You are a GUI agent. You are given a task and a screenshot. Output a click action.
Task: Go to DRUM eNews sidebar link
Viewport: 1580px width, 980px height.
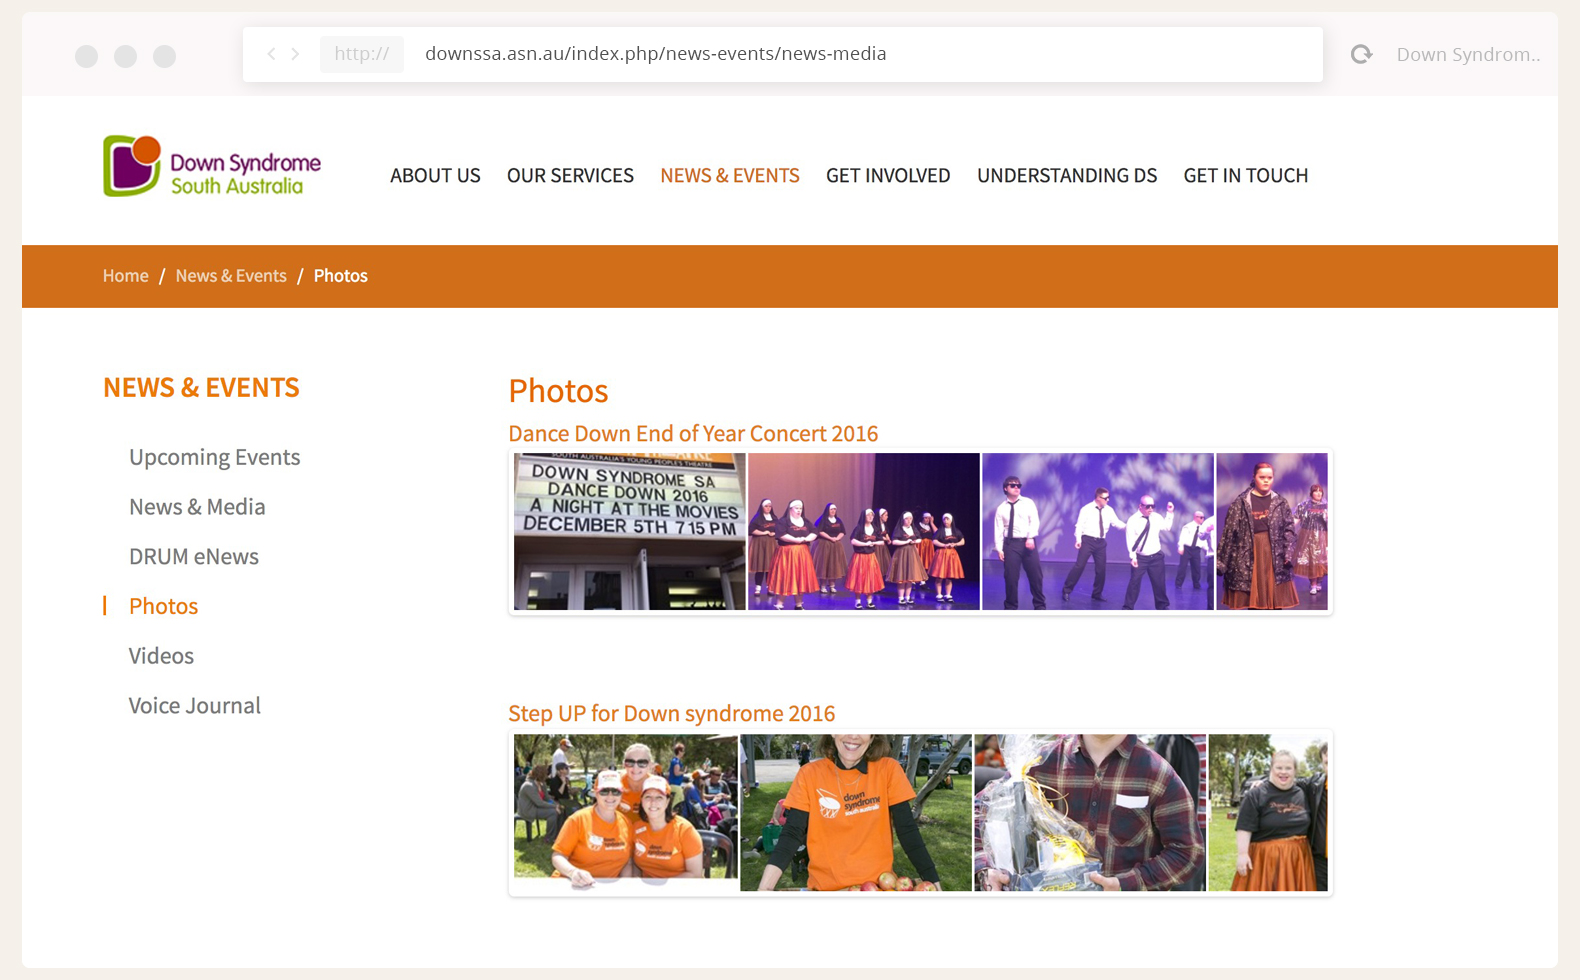coord(193,557)
